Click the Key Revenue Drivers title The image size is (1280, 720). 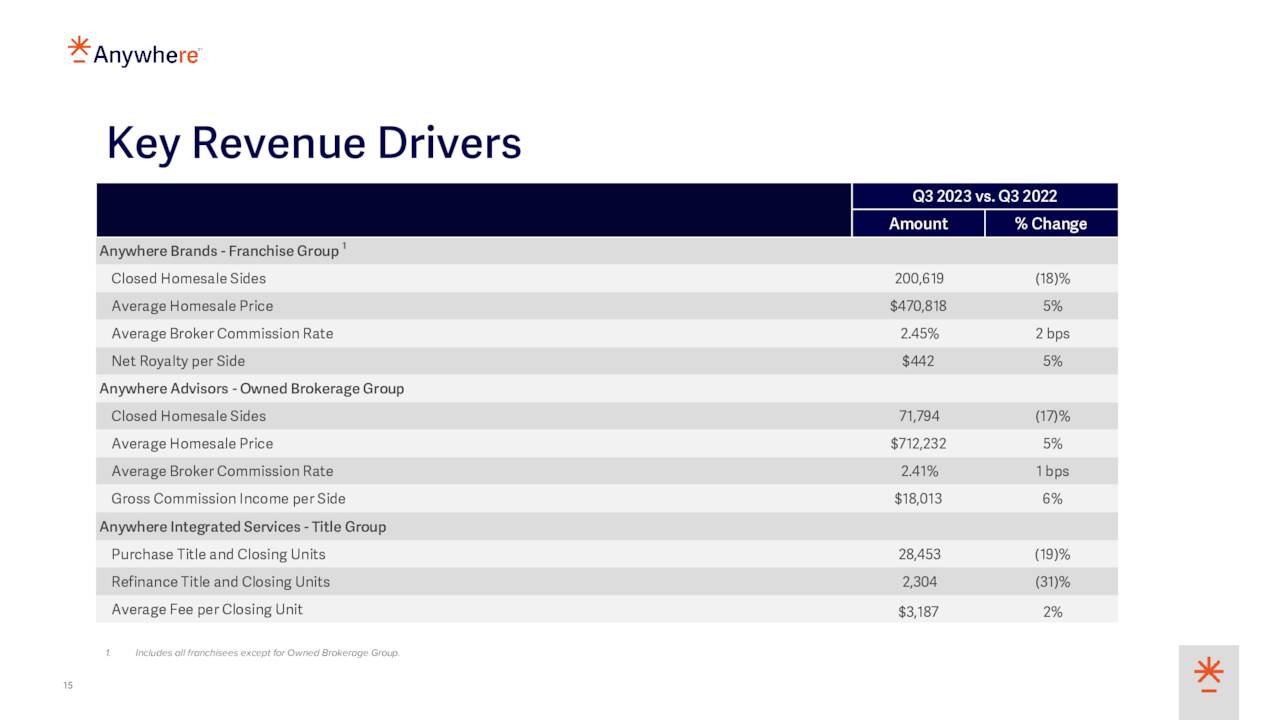pyautogui.click(x=314, y=143)
